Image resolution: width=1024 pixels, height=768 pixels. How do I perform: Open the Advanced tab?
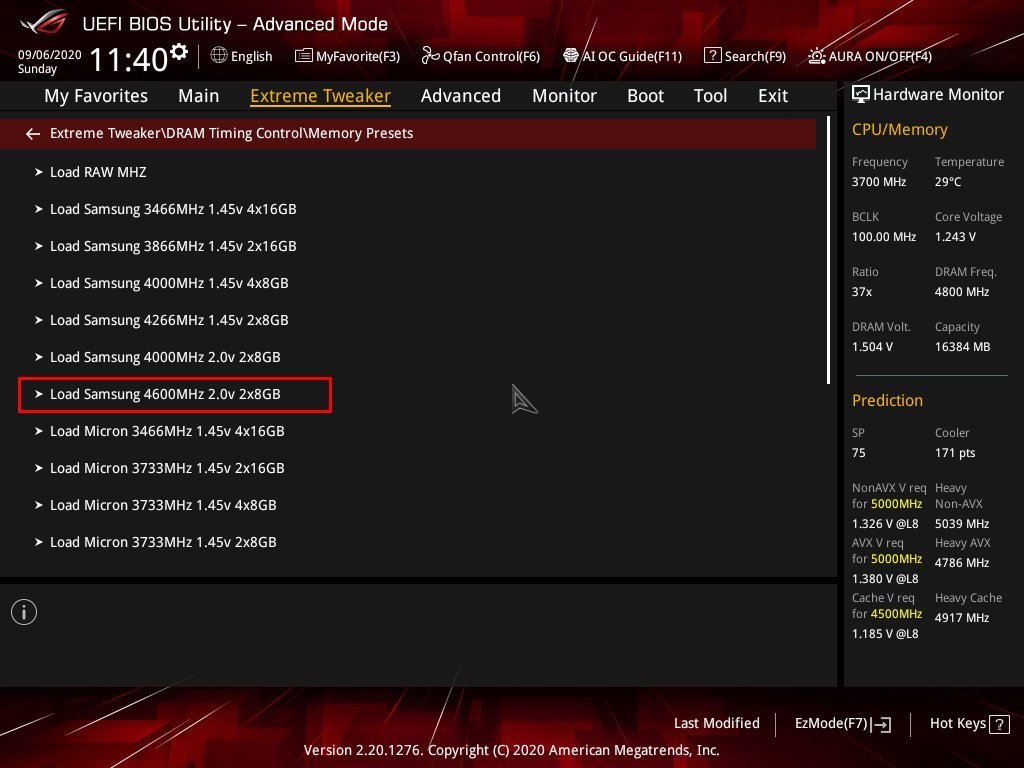click(x=460, y=96)
